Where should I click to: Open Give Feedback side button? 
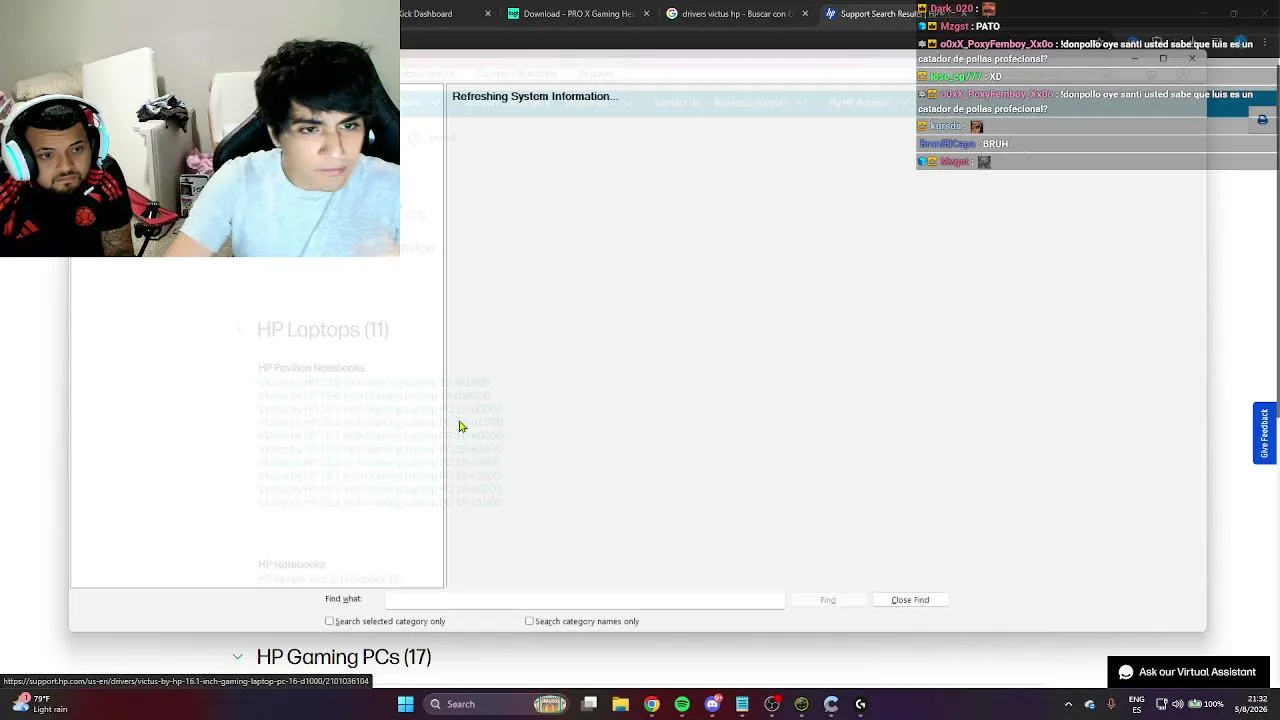coord(1264,433)
